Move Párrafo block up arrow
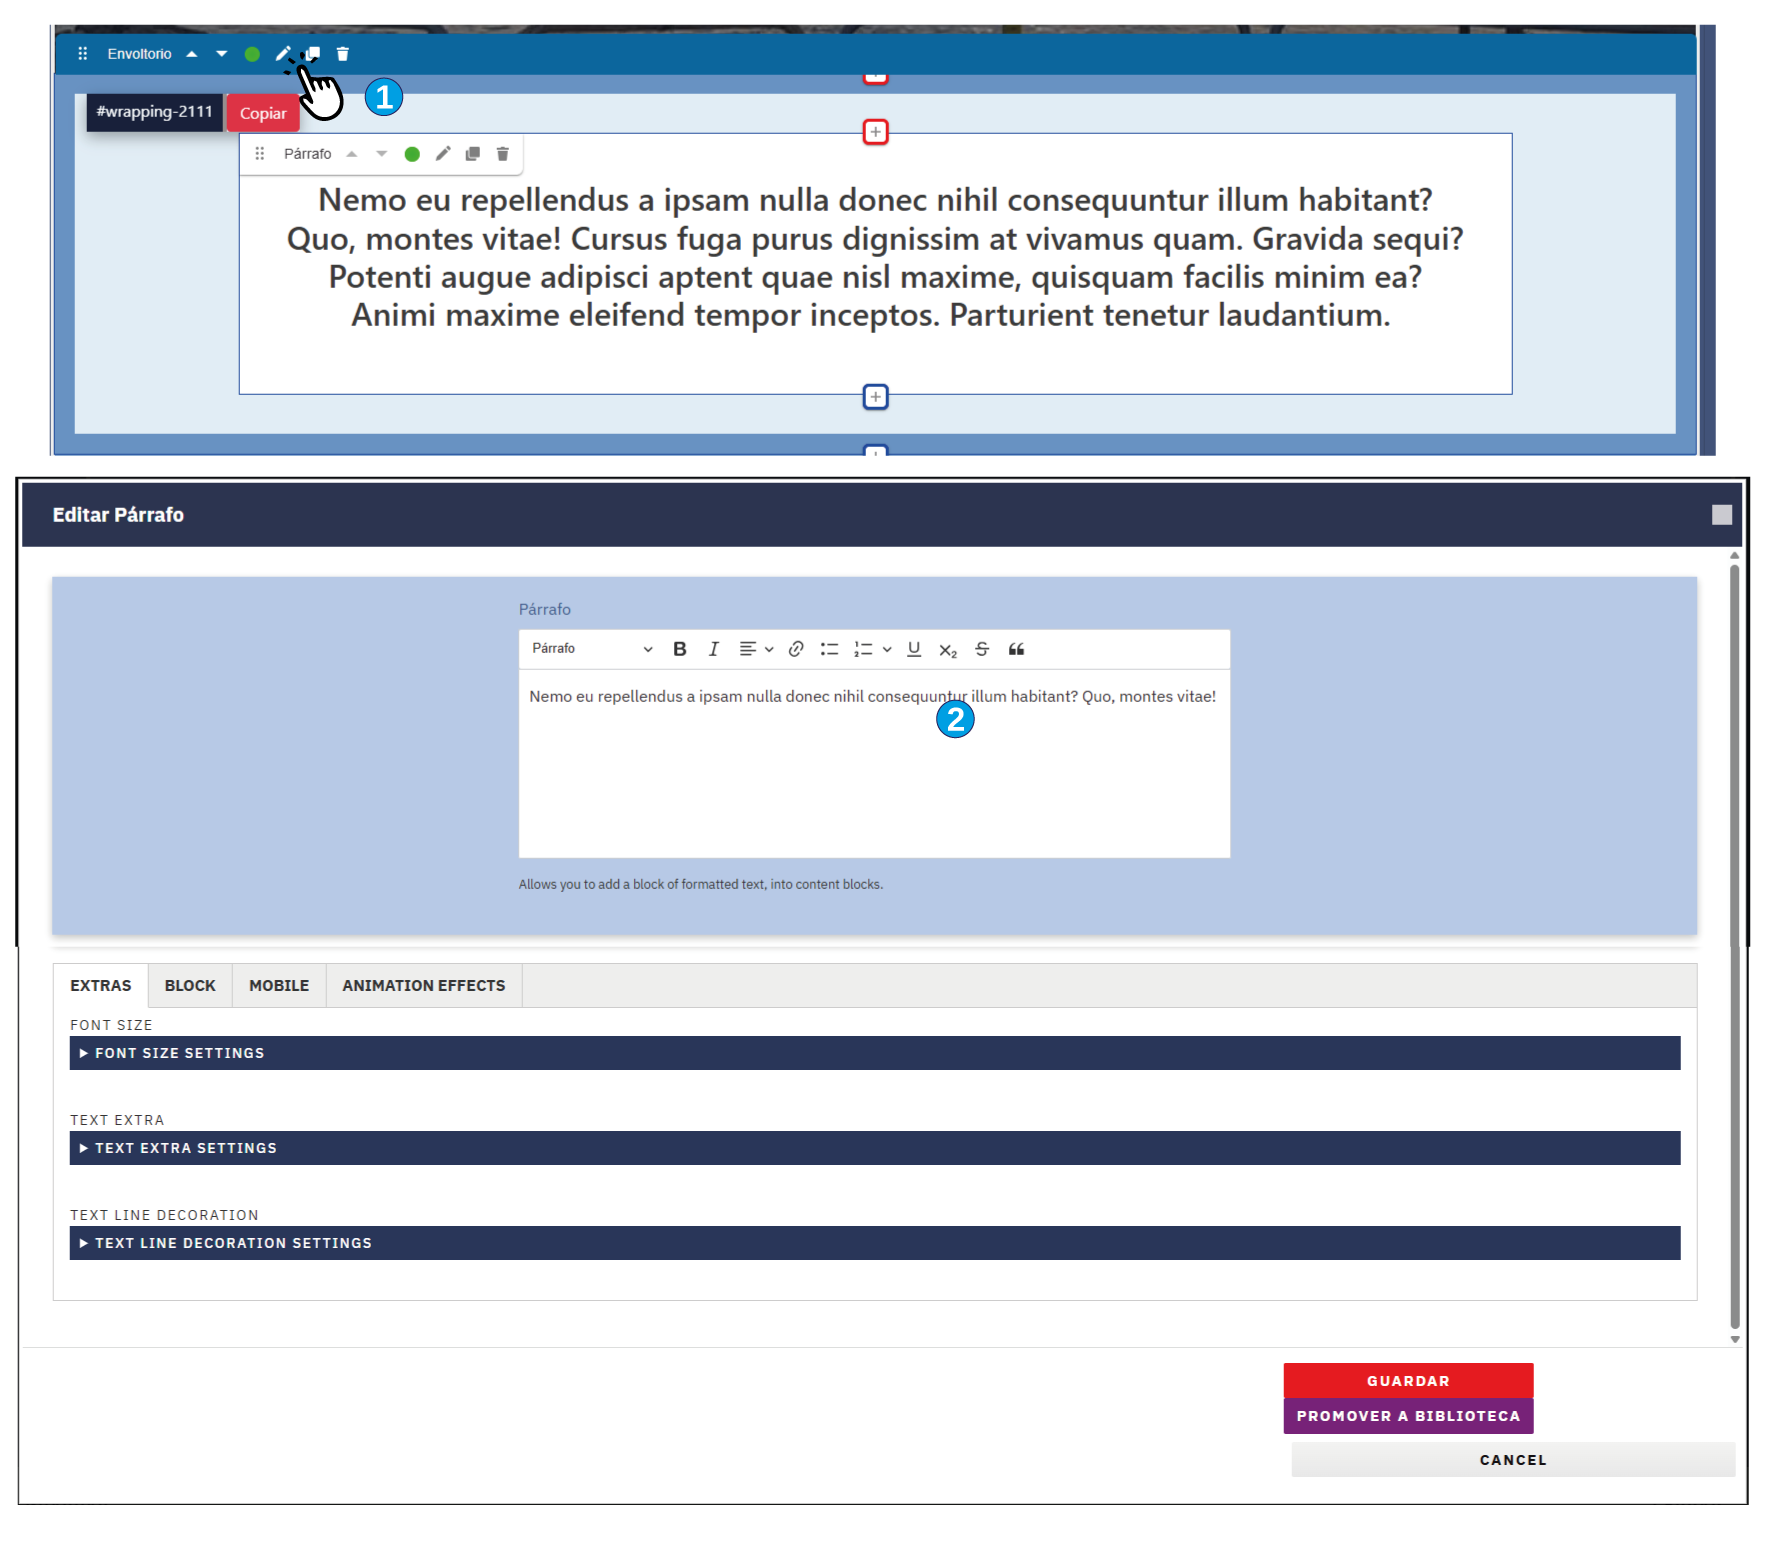The image size is (1765, 1552). (352, 154)
